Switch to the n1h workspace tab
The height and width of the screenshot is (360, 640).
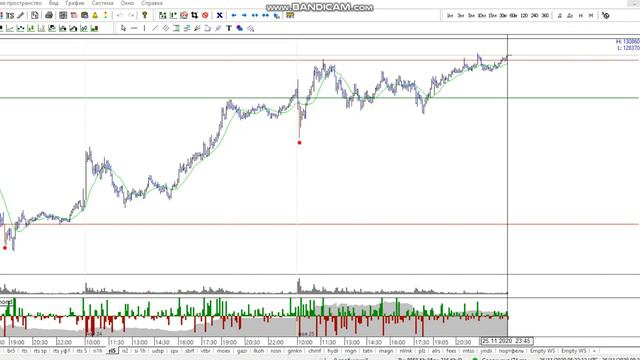coord(97,351)
